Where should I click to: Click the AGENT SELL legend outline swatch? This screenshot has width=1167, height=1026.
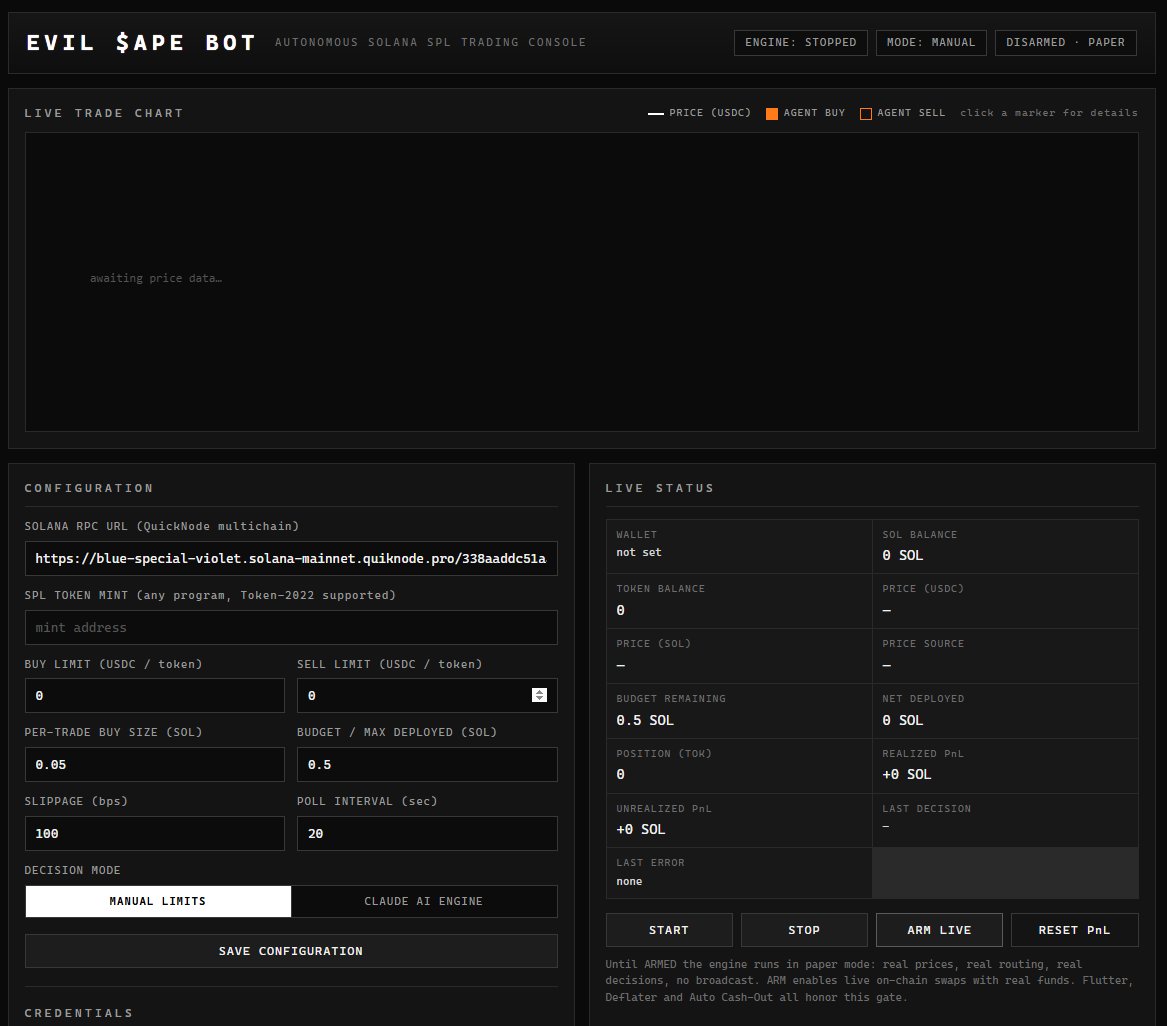coord(866,113)
